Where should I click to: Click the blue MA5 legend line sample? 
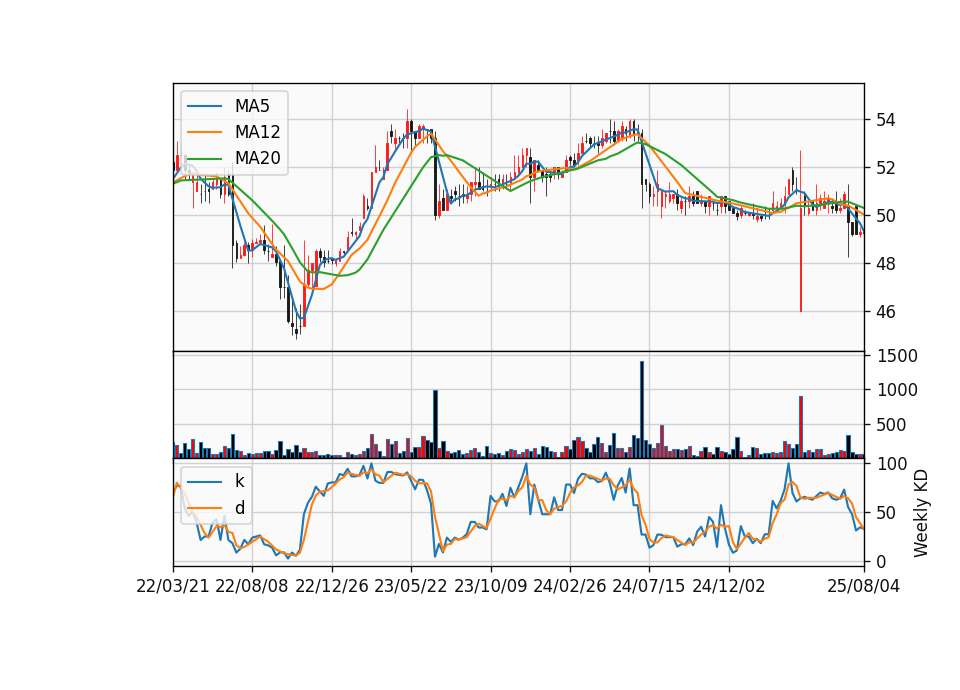pyautogui.click(x=204, y=106)
